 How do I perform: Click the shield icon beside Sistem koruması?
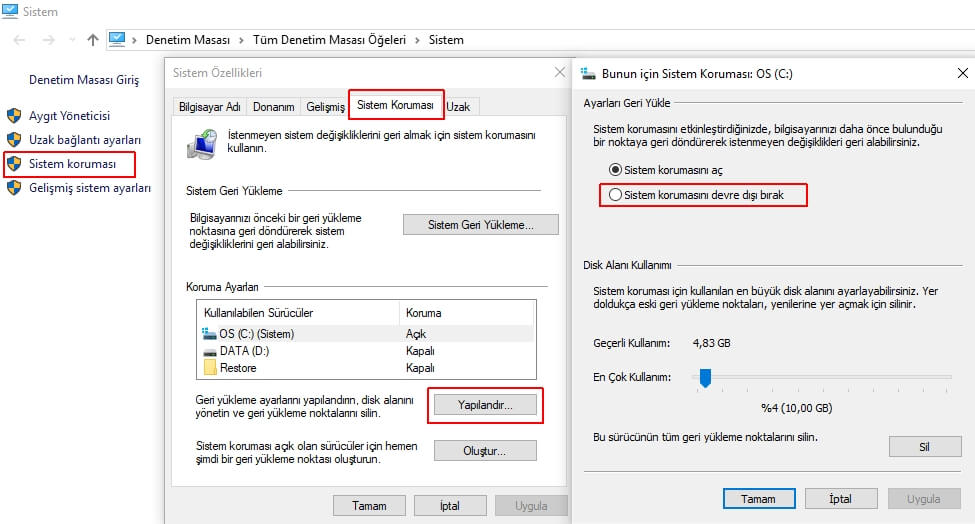click(14, 164)
